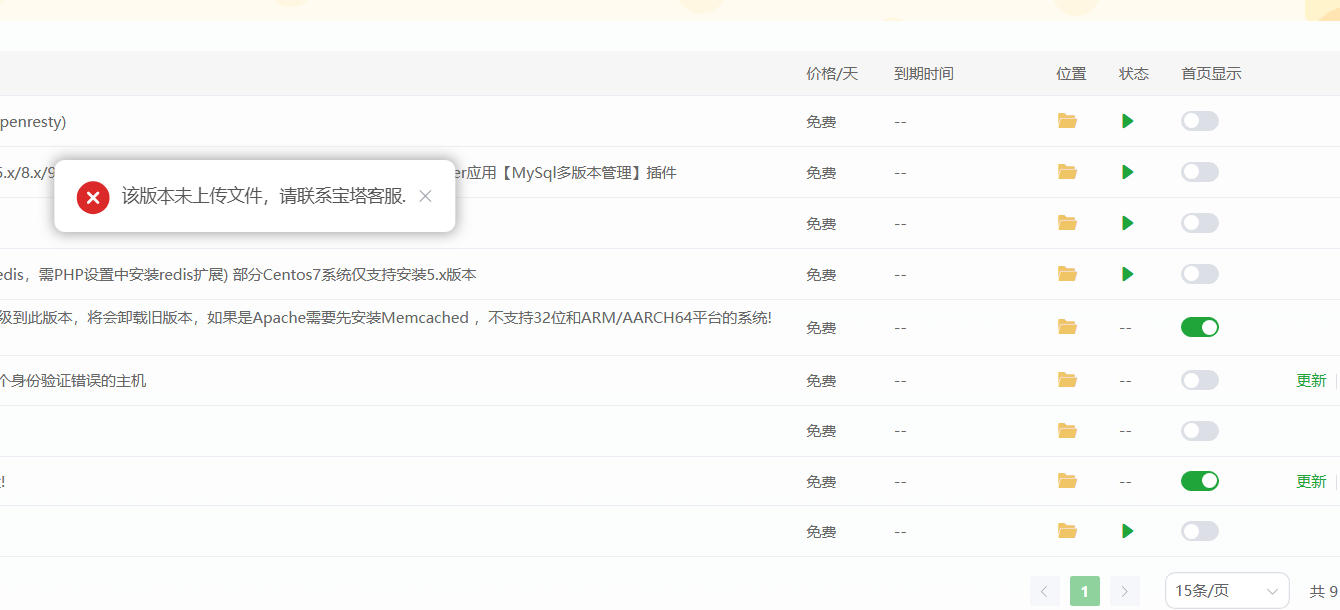1340x610 pixels.
Task: Click 免费 price in the Memcached row
Action: pos(821,327)
